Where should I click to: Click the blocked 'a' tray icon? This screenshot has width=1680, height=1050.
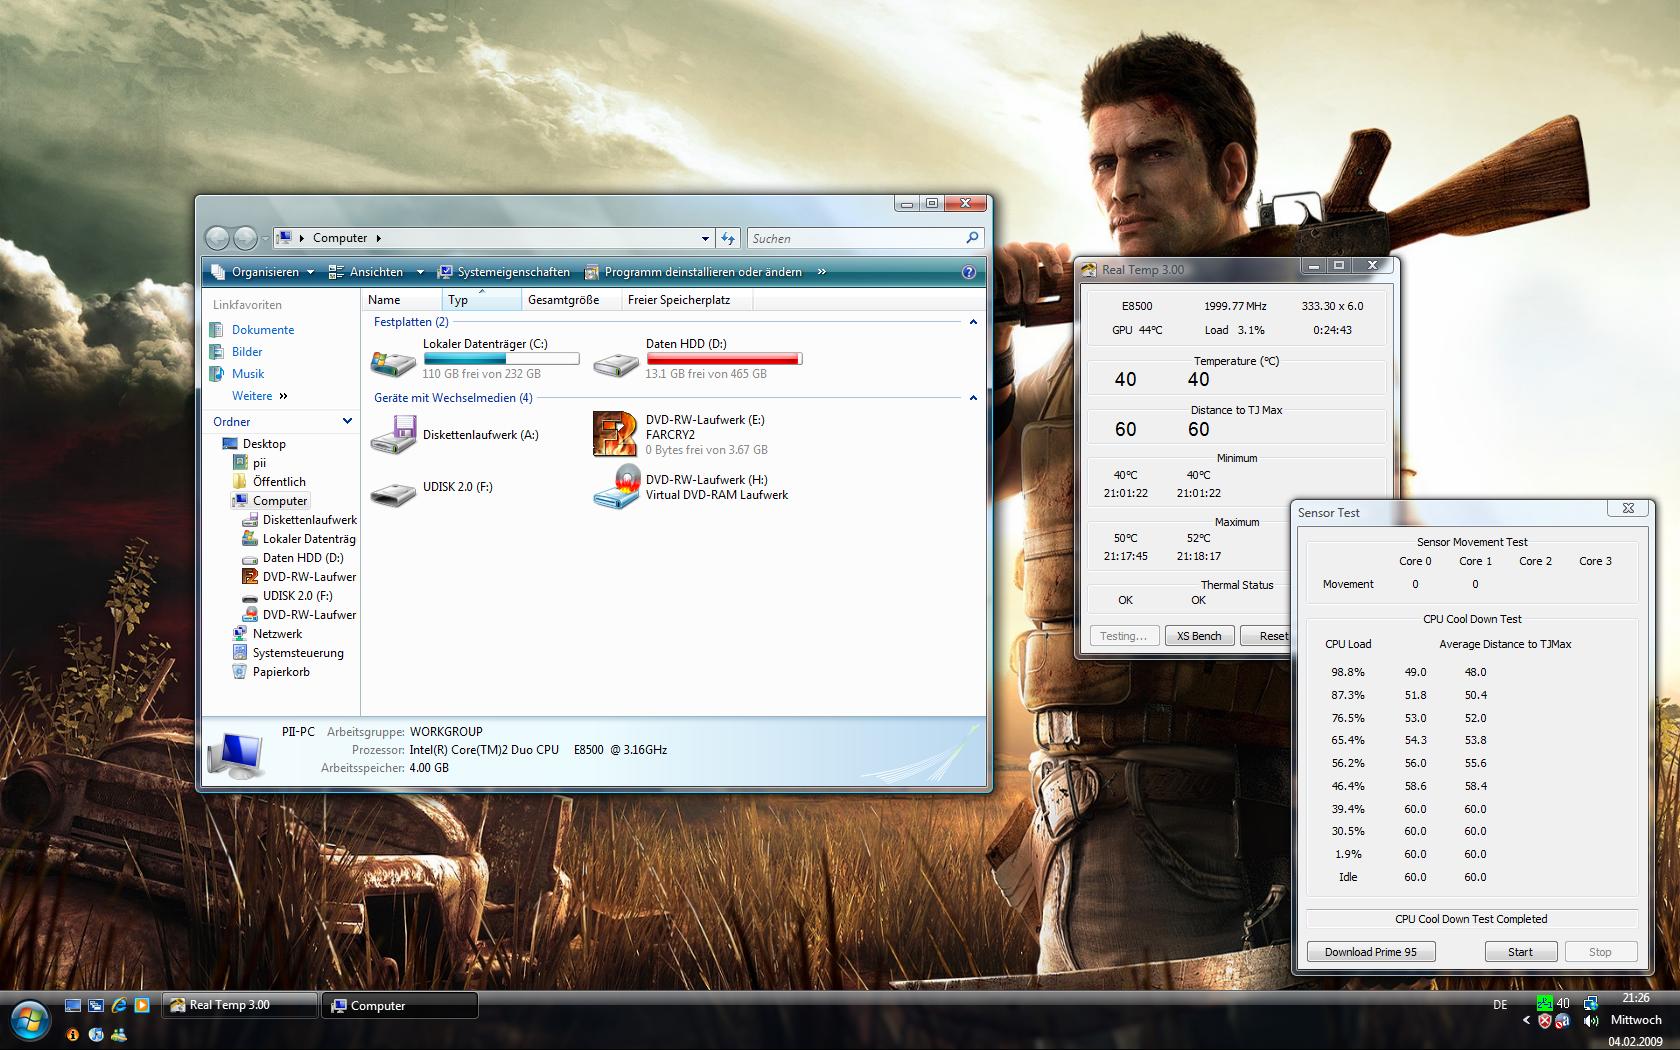[1563, 1021]
